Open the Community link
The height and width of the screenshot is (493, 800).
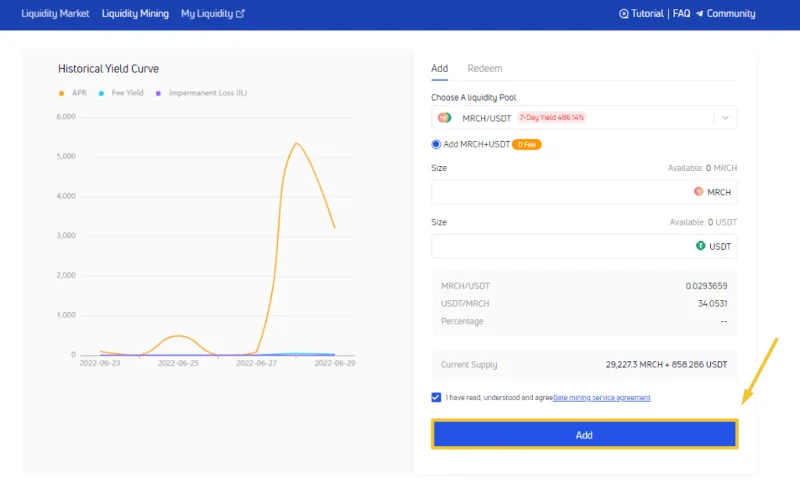point(731,14)
